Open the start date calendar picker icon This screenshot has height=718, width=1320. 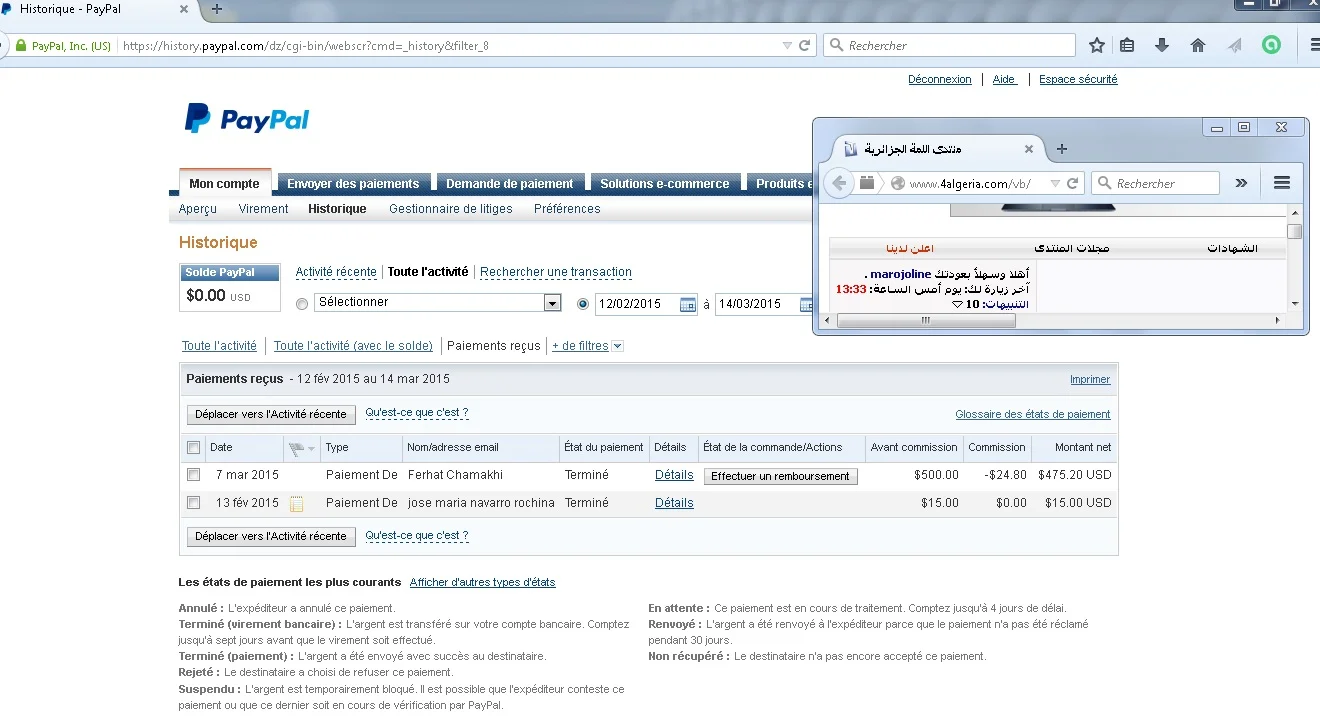pos(688,304)
